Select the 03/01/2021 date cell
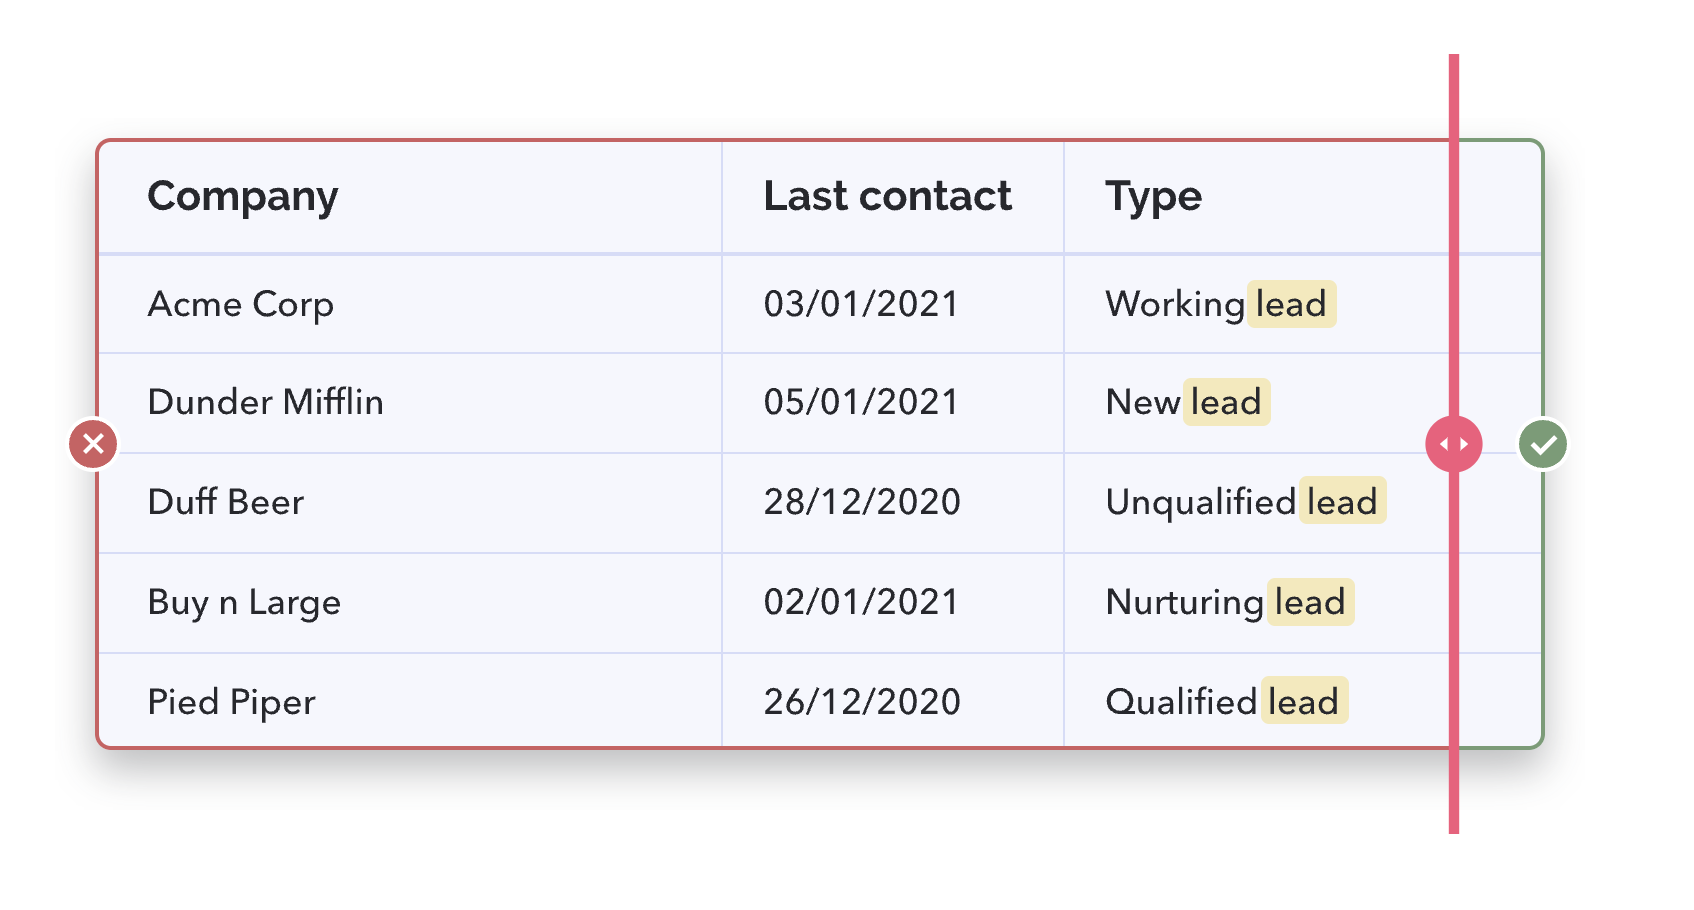This screenshot has width=1694, height=910. pyautogui.click(x=893, y=304)
